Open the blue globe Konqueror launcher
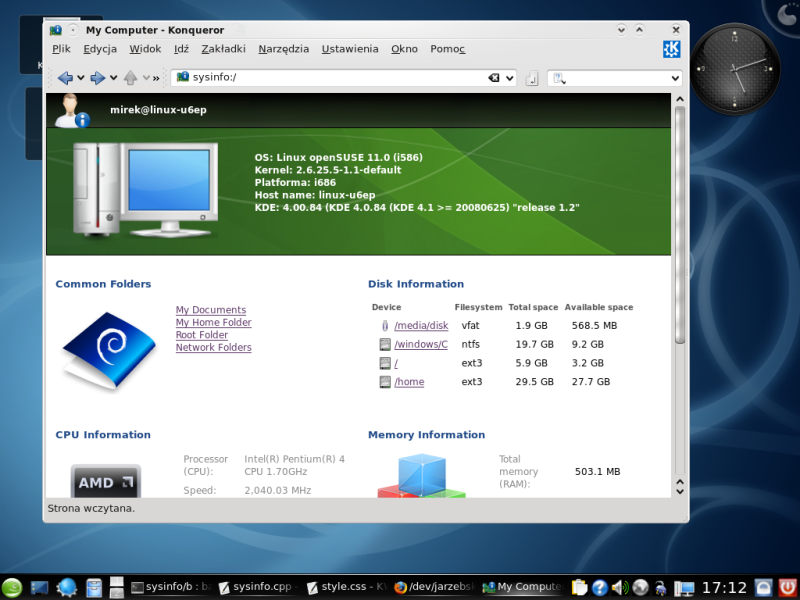Image resolution: width=800 pixels, height=600 pixels. 67,587
